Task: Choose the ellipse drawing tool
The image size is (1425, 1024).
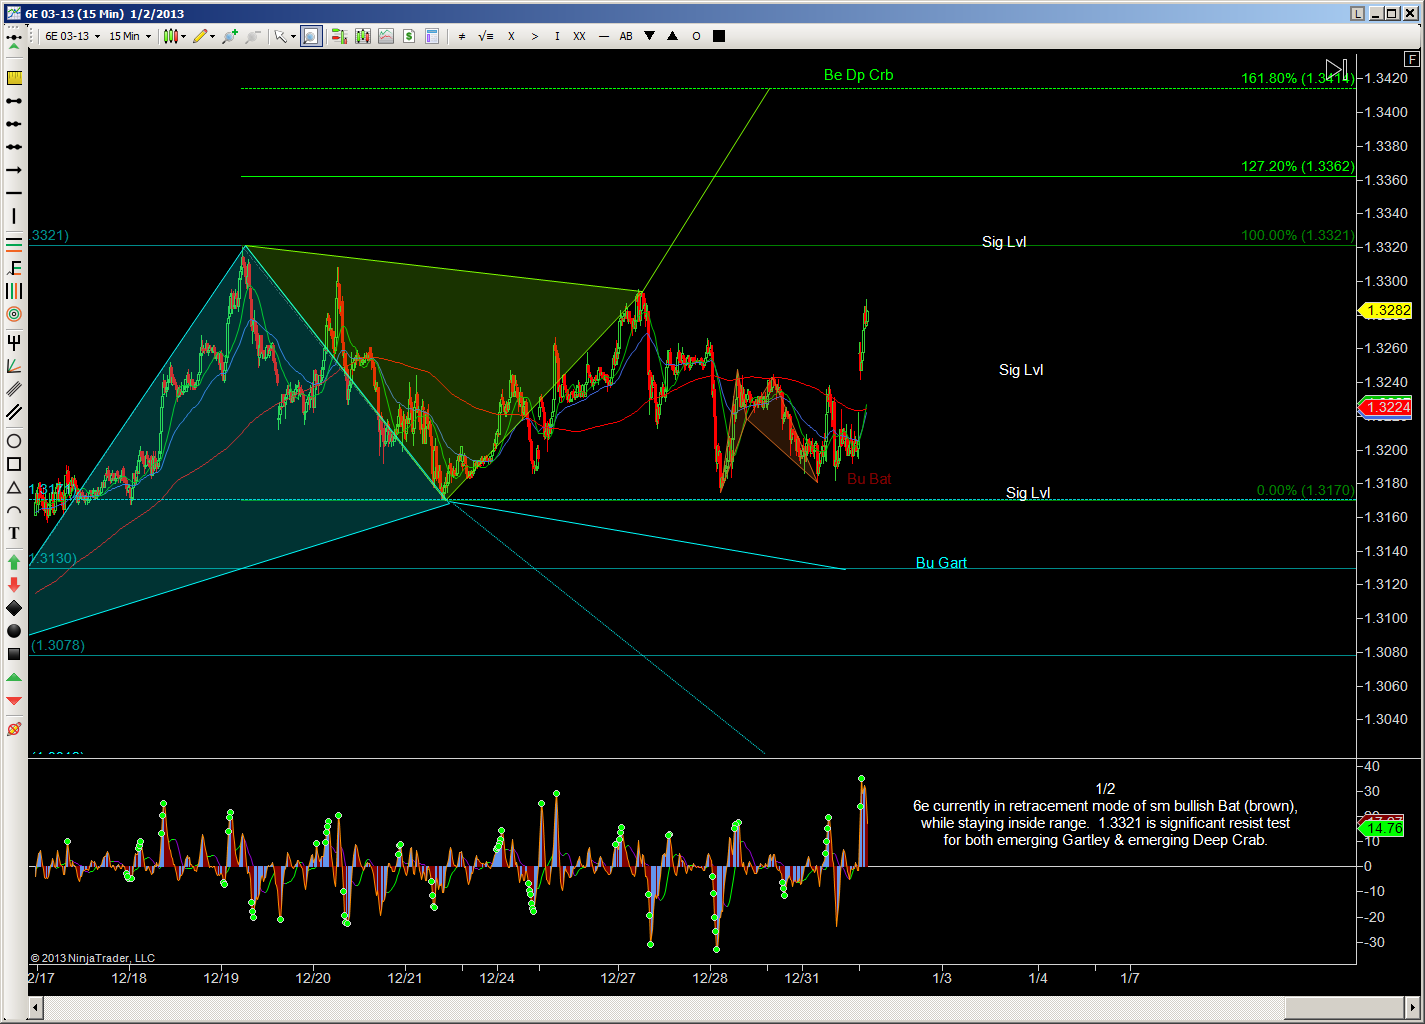Action: point(14,441)
